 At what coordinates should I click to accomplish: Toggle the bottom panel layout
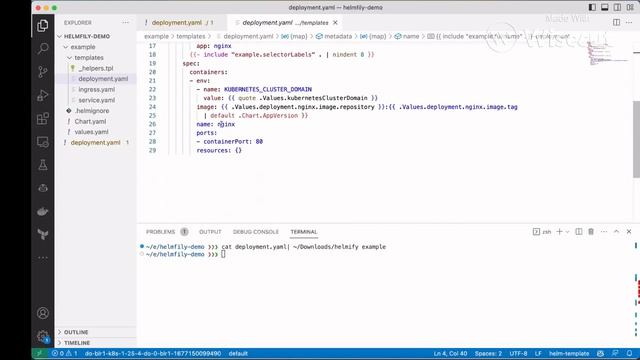(604, 7)
